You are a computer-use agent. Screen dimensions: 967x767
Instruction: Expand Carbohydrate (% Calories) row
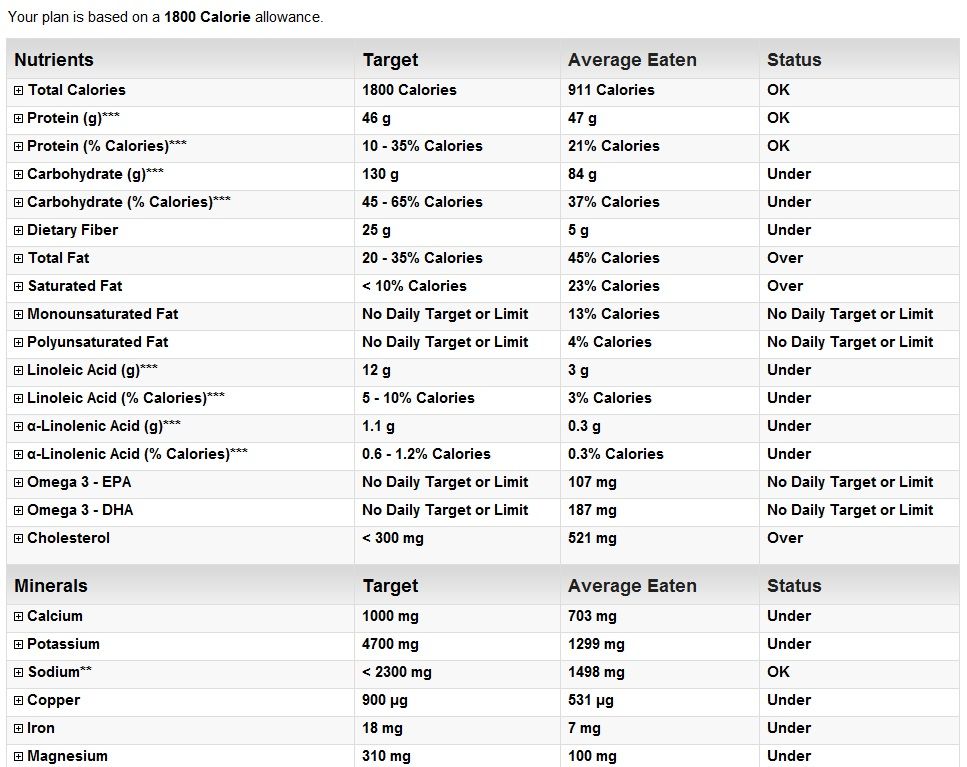[x=19, y=203]
